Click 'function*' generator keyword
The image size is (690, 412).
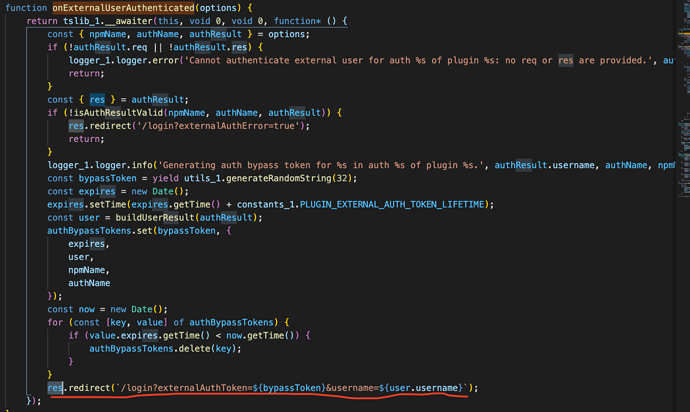pyautogui.click(x=297, y=21)
